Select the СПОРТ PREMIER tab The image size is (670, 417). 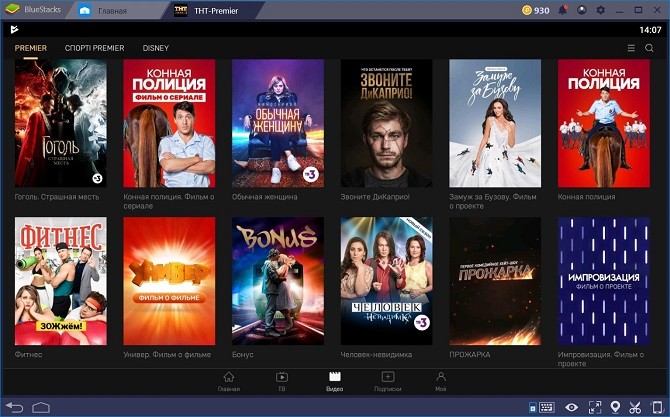[x=94, y=48]
